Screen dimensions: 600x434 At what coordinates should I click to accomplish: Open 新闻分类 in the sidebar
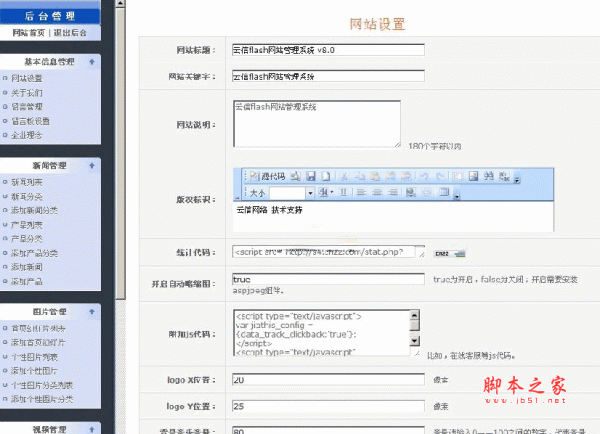pyautogui.click(x=27, y=197)
